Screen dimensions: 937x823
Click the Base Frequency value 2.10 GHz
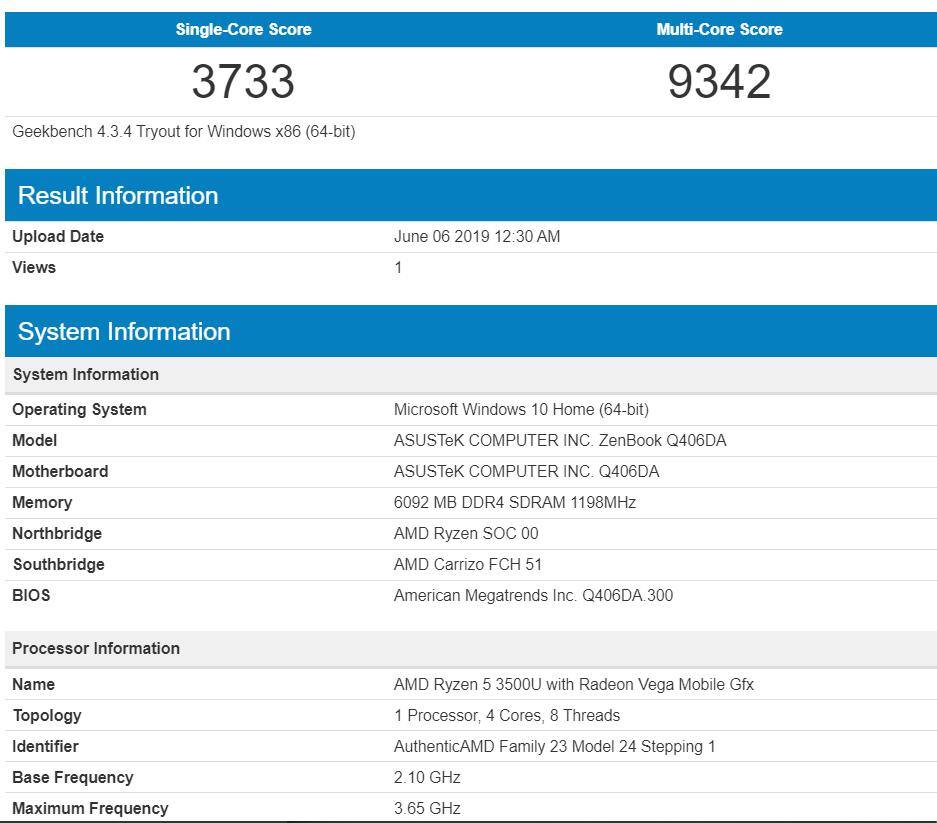[x=427, y=777]
